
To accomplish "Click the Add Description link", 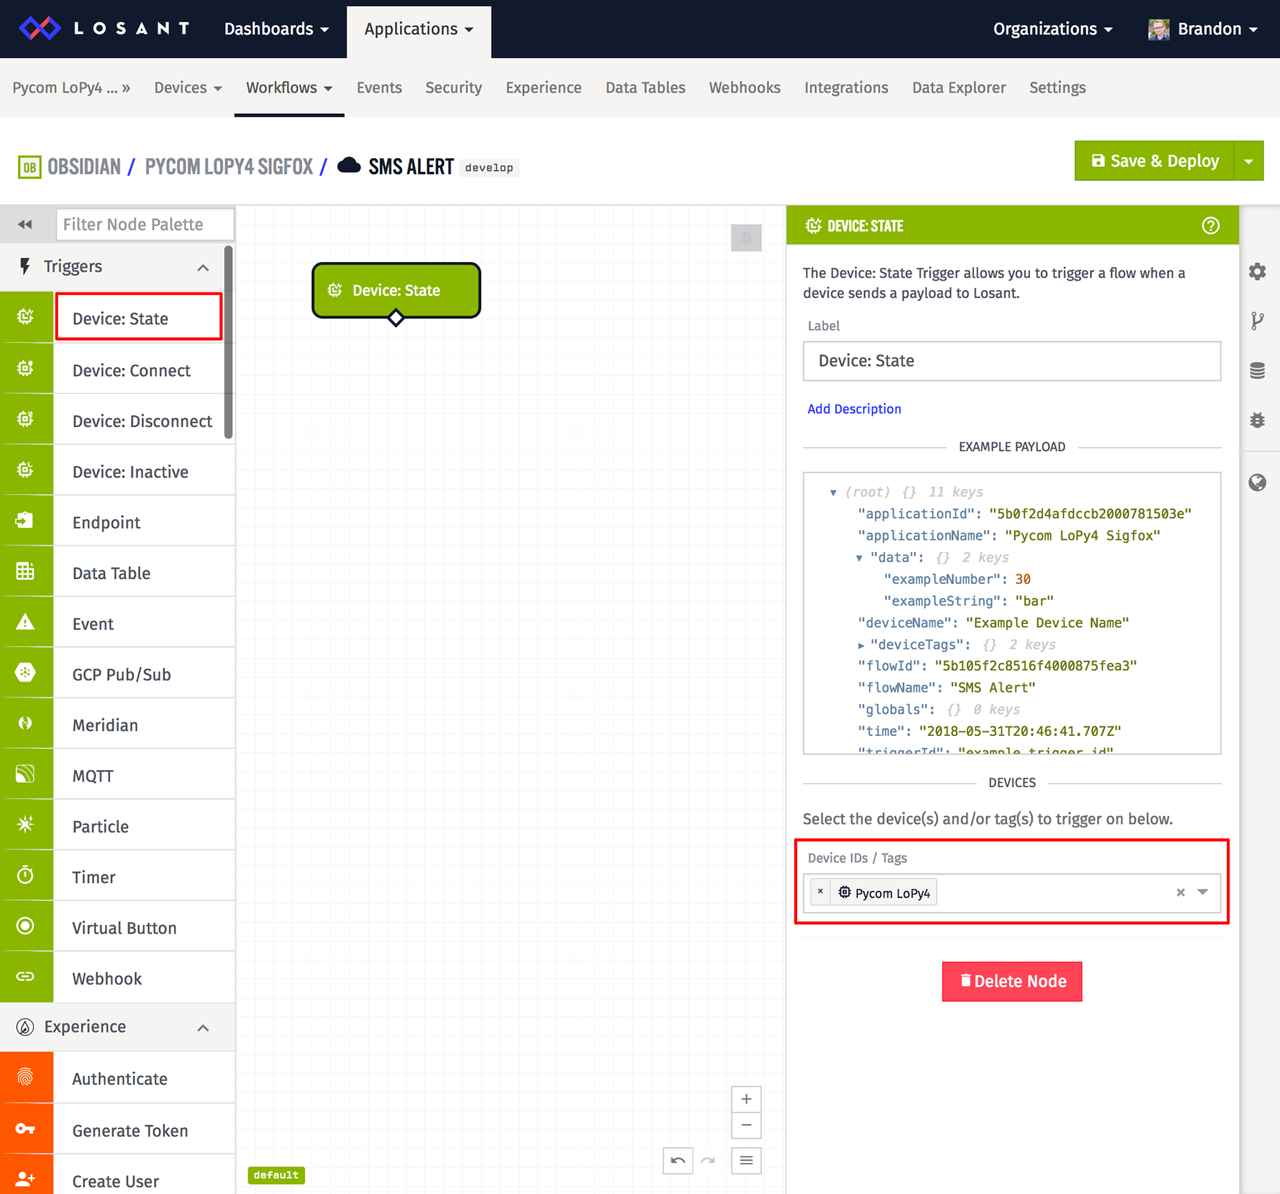I will 854,409.
